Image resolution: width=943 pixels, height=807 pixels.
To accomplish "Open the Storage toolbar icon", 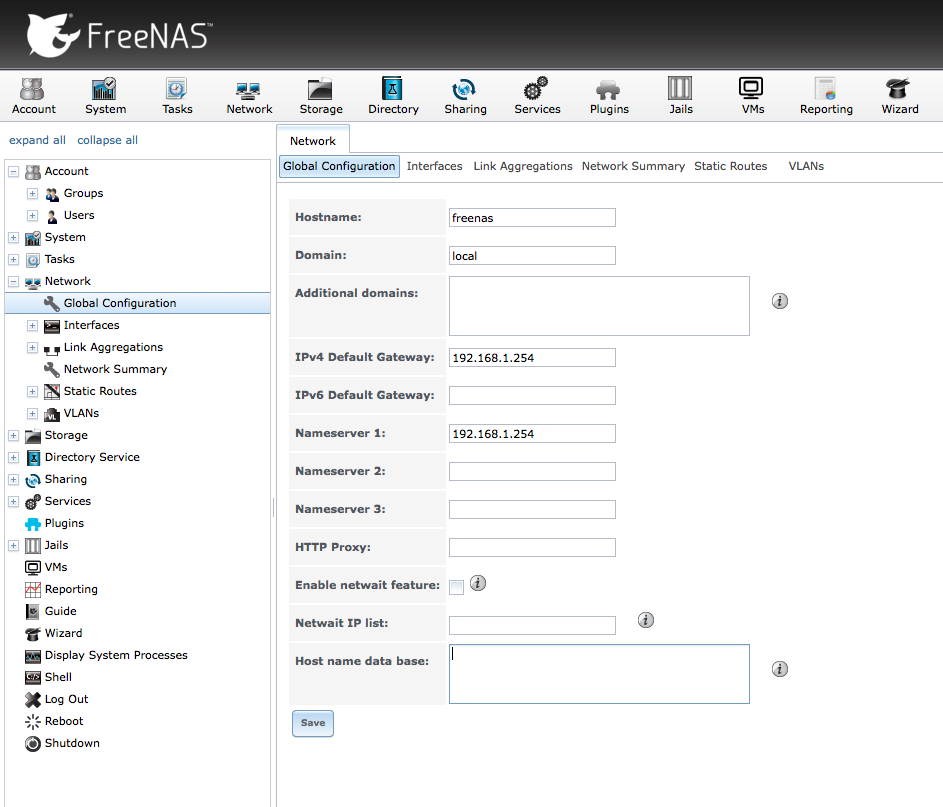I will [321, 90].
